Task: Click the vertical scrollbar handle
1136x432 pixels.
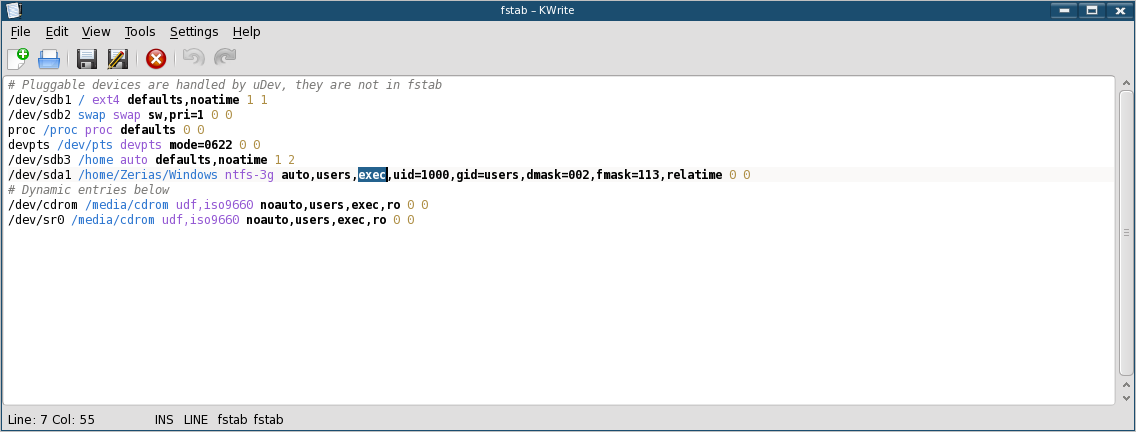Action: coord(1125,232)
